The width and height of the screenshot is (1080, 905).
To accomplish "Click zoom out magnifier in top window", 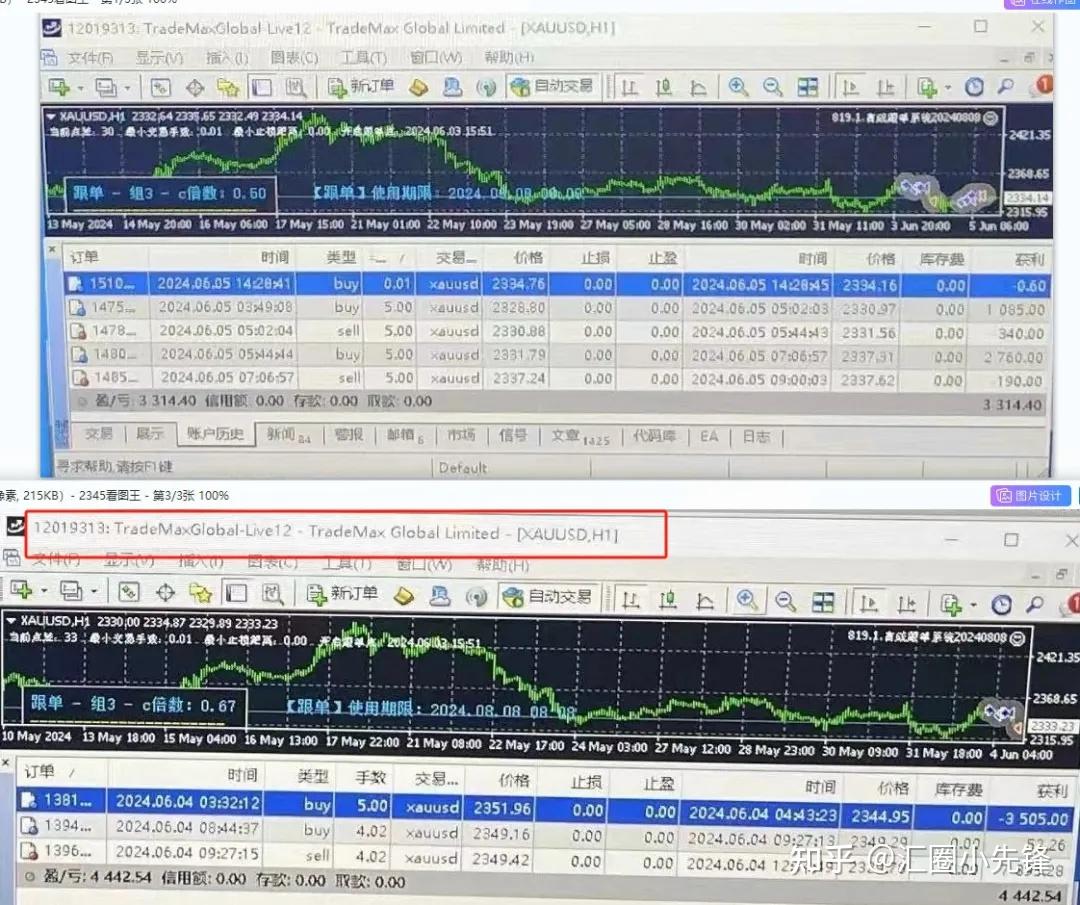I will click(x=772, y=87).
